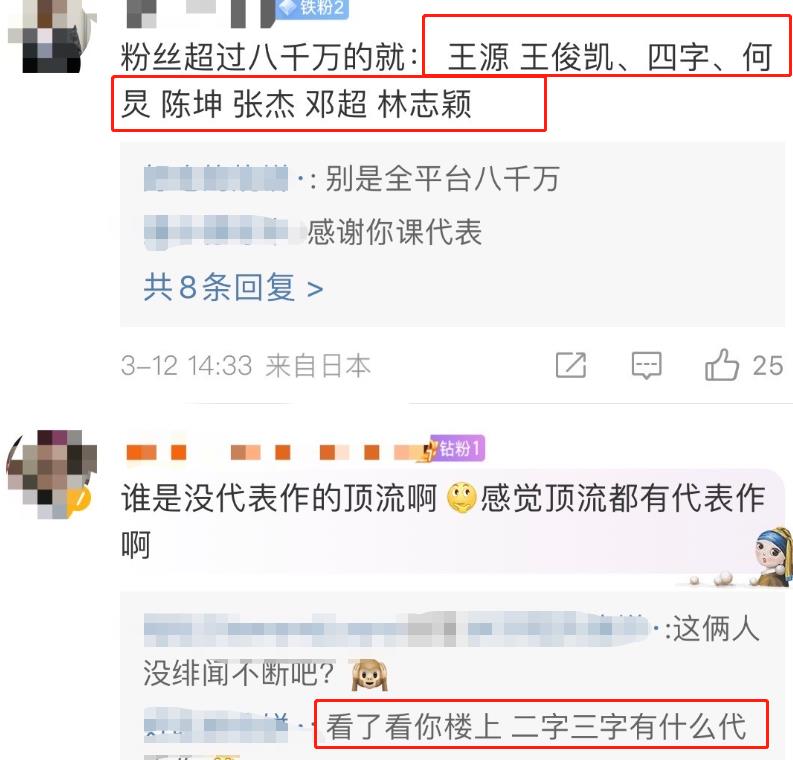This screenshot has height=760, width=793.
Task: Tap the monkey covering ears emoji
Action: tap(370, 675)
